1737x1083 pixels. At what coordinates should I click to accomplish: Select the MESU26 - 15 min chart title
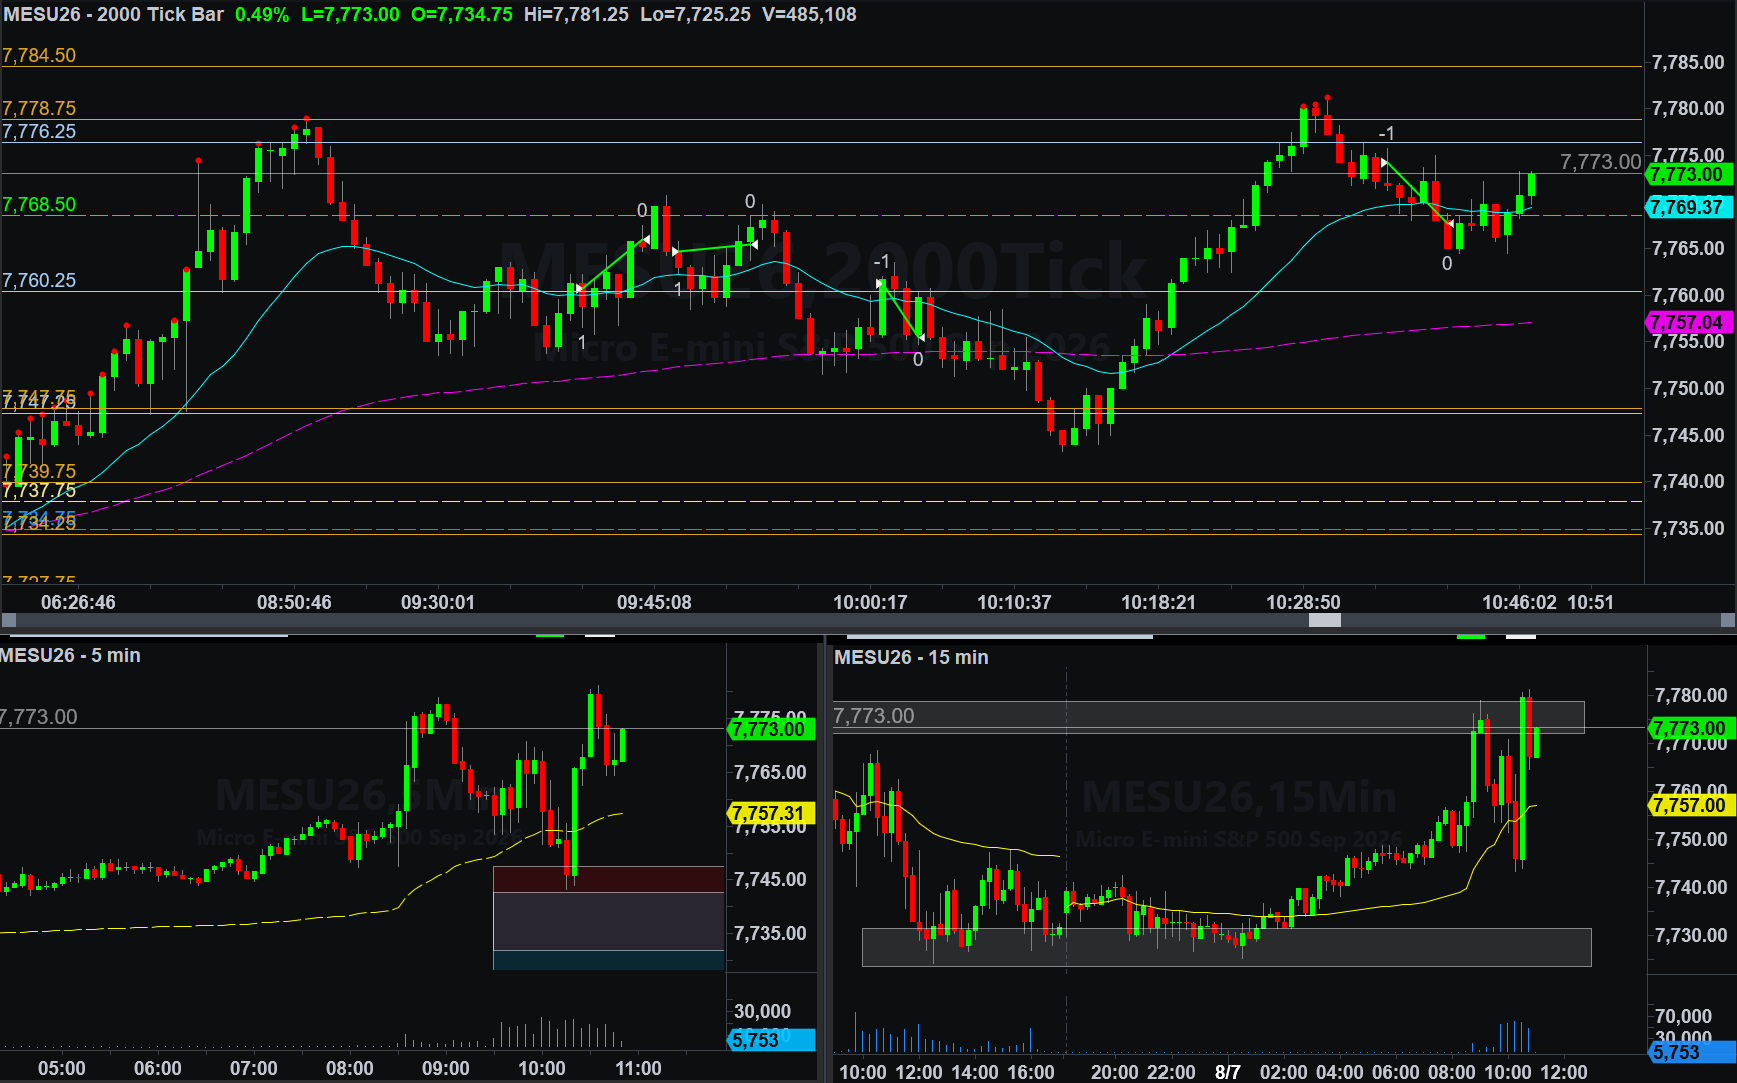tap(911, 657)
